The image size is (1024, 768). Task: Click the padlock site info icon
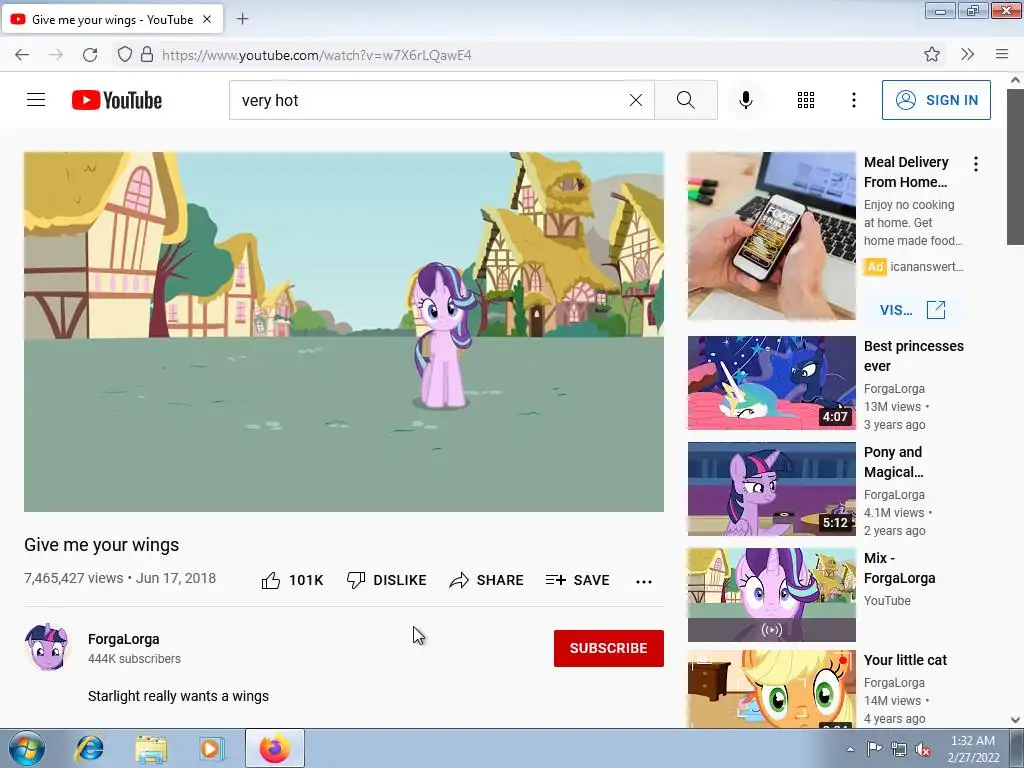click(147, 54)
